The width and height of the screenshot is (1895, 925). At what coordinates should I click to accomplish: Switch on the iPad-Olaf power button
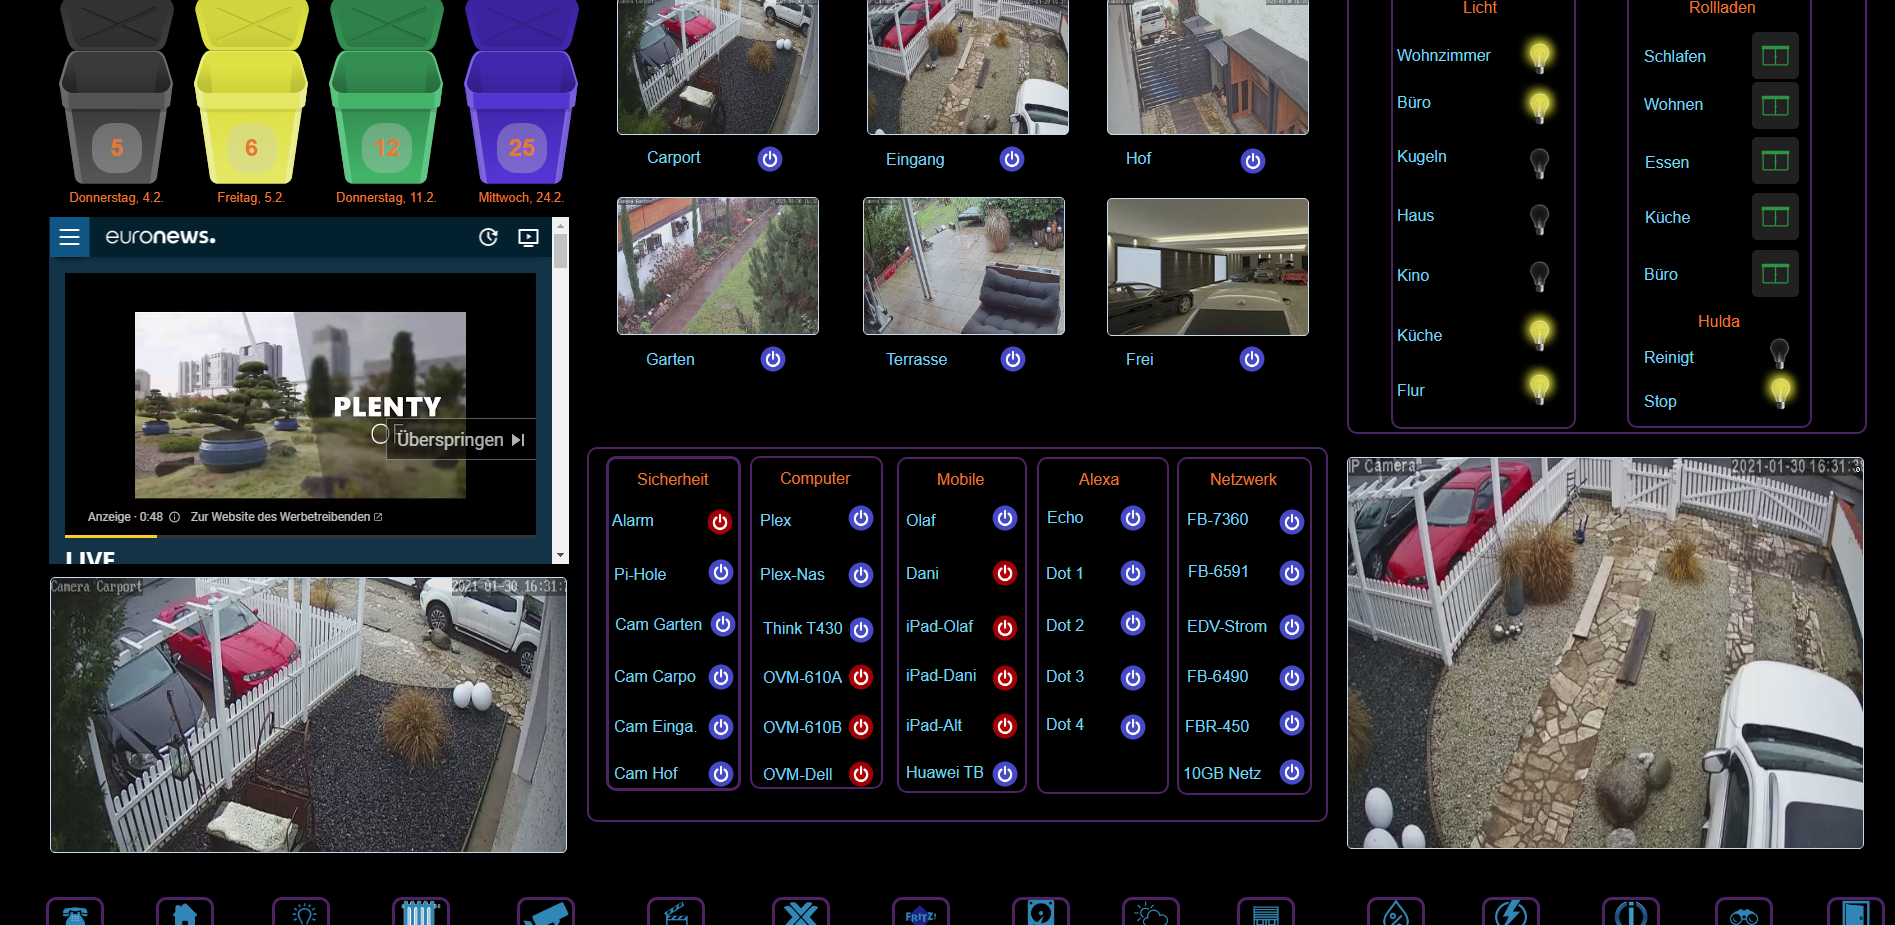pyautogui.click(x=1005, y=627)
